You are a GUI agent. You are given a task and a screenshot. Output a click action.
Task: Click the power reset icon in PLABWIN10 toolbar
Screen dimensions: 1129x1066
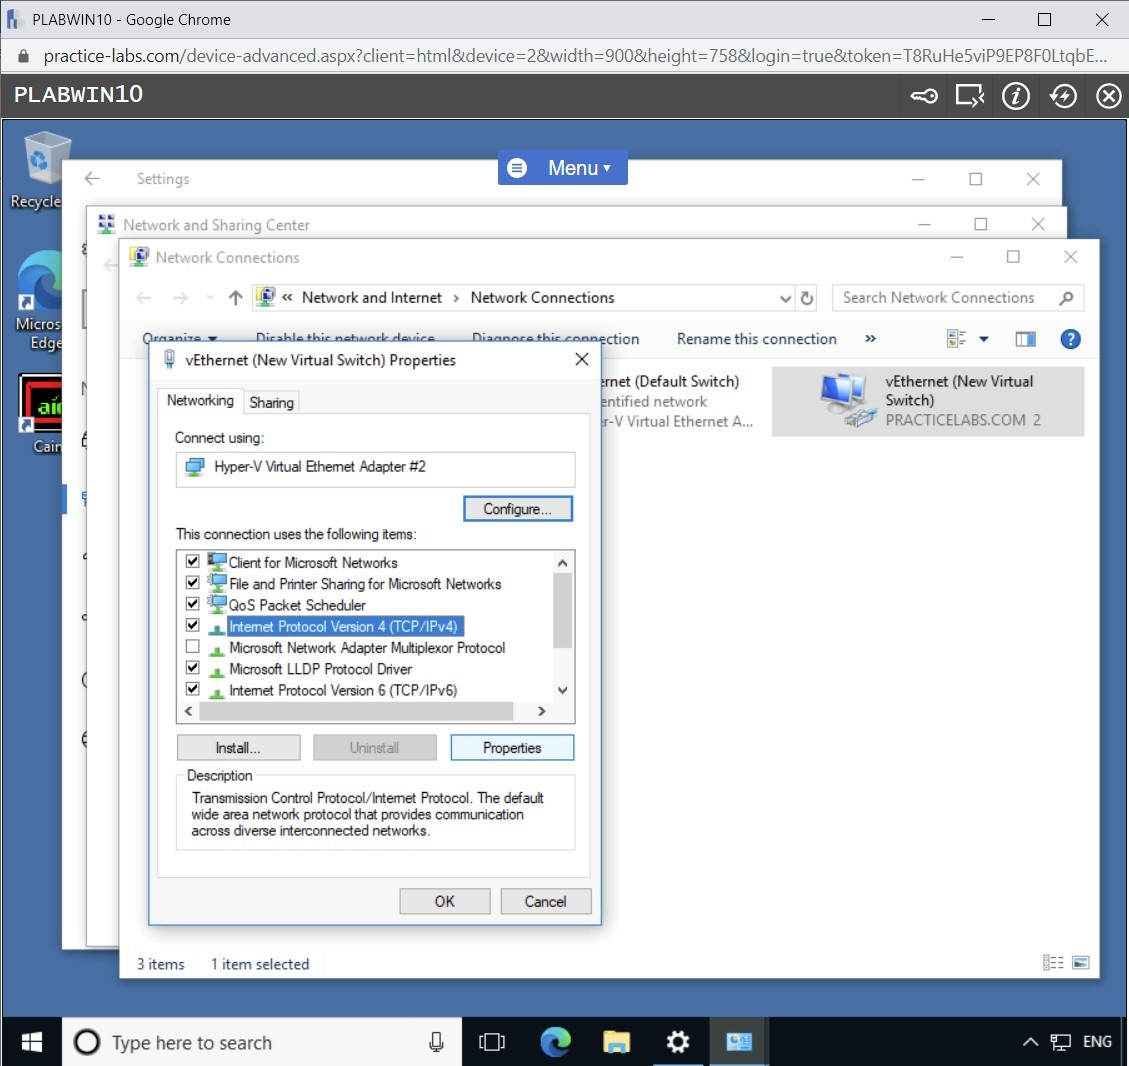click(x=1063, y=95)
